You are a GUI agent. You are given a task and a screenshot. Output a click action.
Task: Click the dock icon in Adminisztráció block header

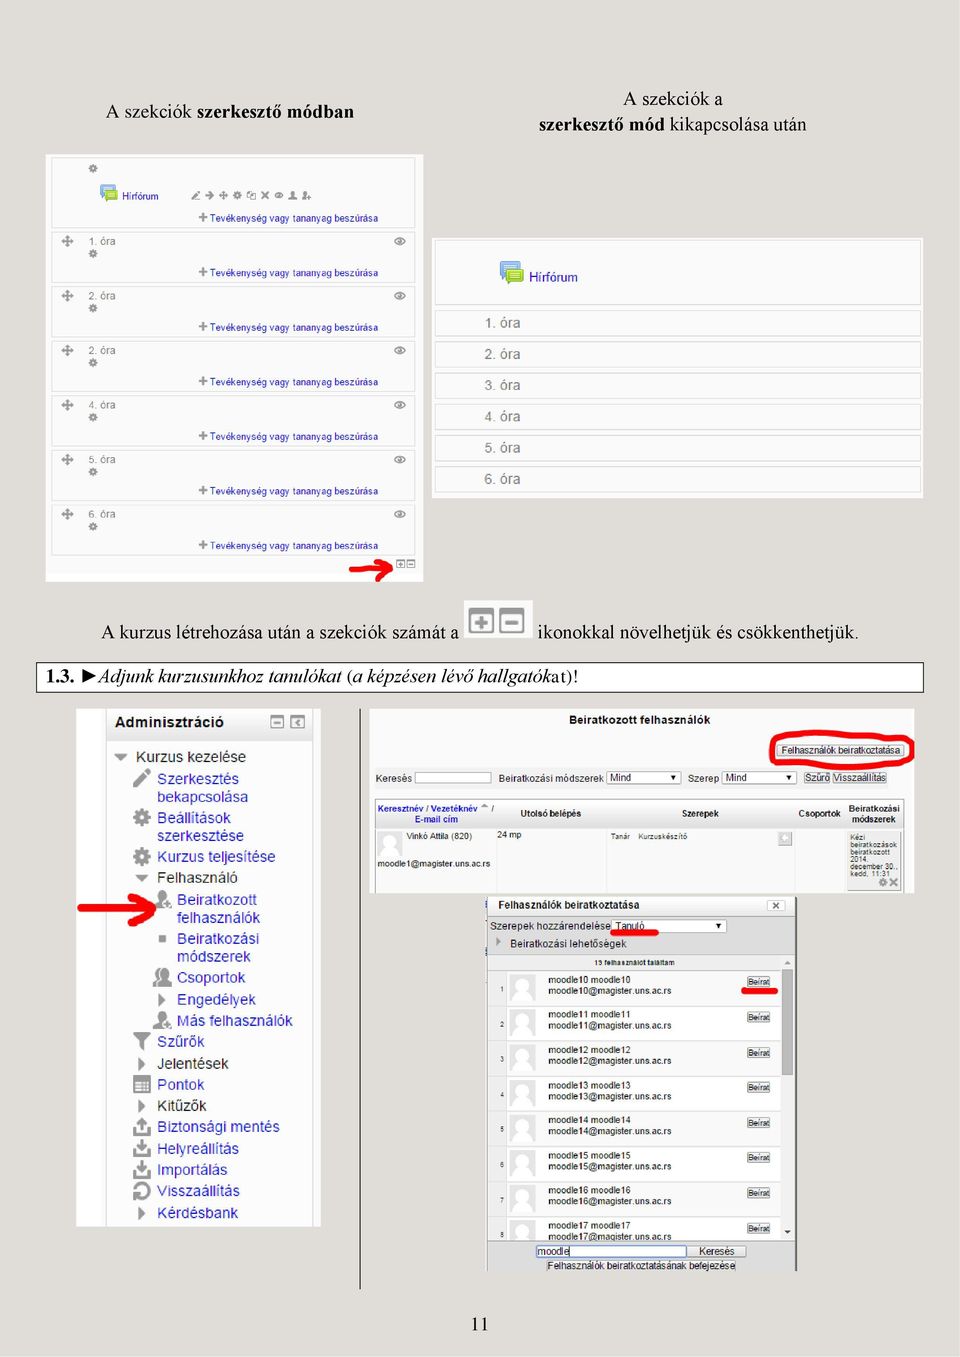297,722
